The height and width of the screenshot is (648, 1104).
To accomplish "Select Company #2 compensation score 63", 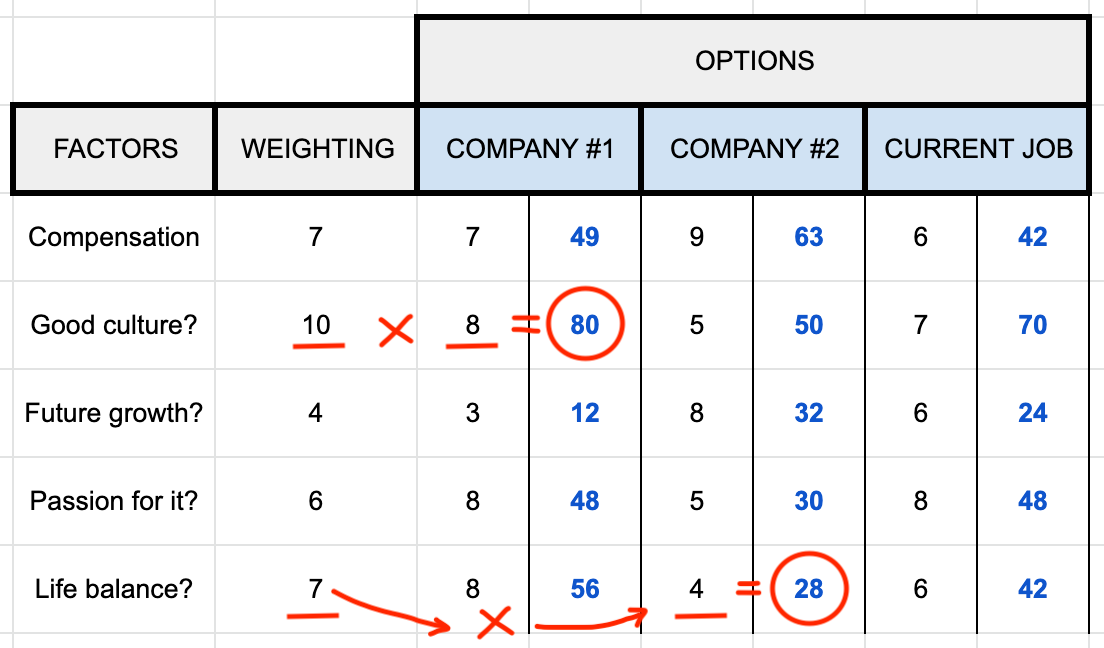I will pos(808,237).
